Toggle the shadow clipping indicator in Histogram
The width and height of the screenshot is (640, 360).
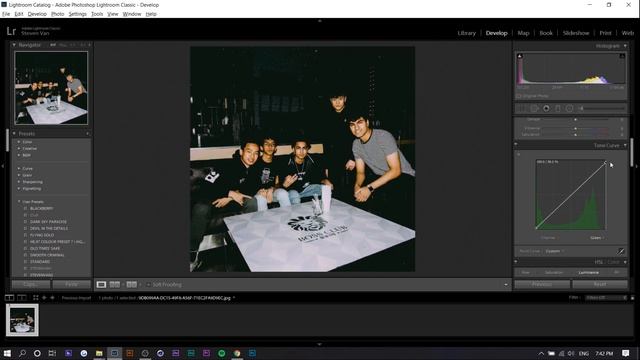[x=520, y=56]
